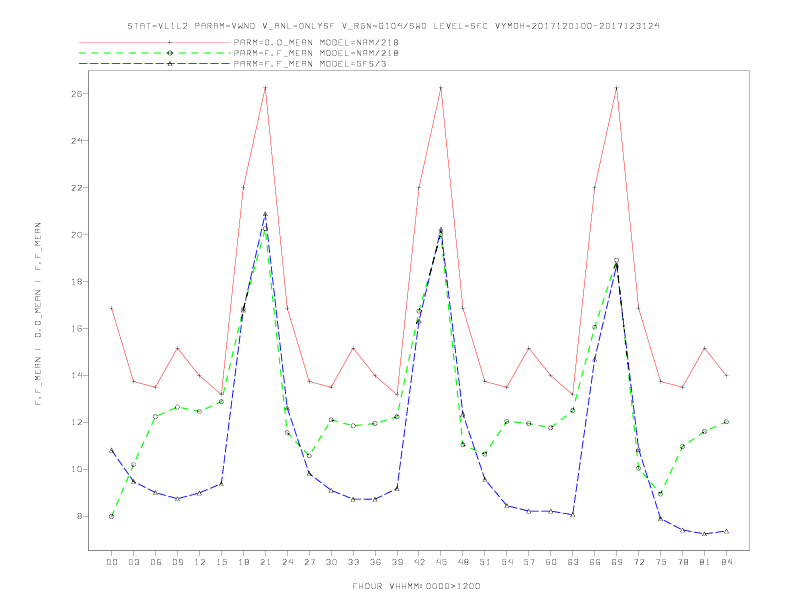This screenshot has width=792, height=612.
Task: Click the x-axis tick label 72
Action: click(x=639, y=562)
